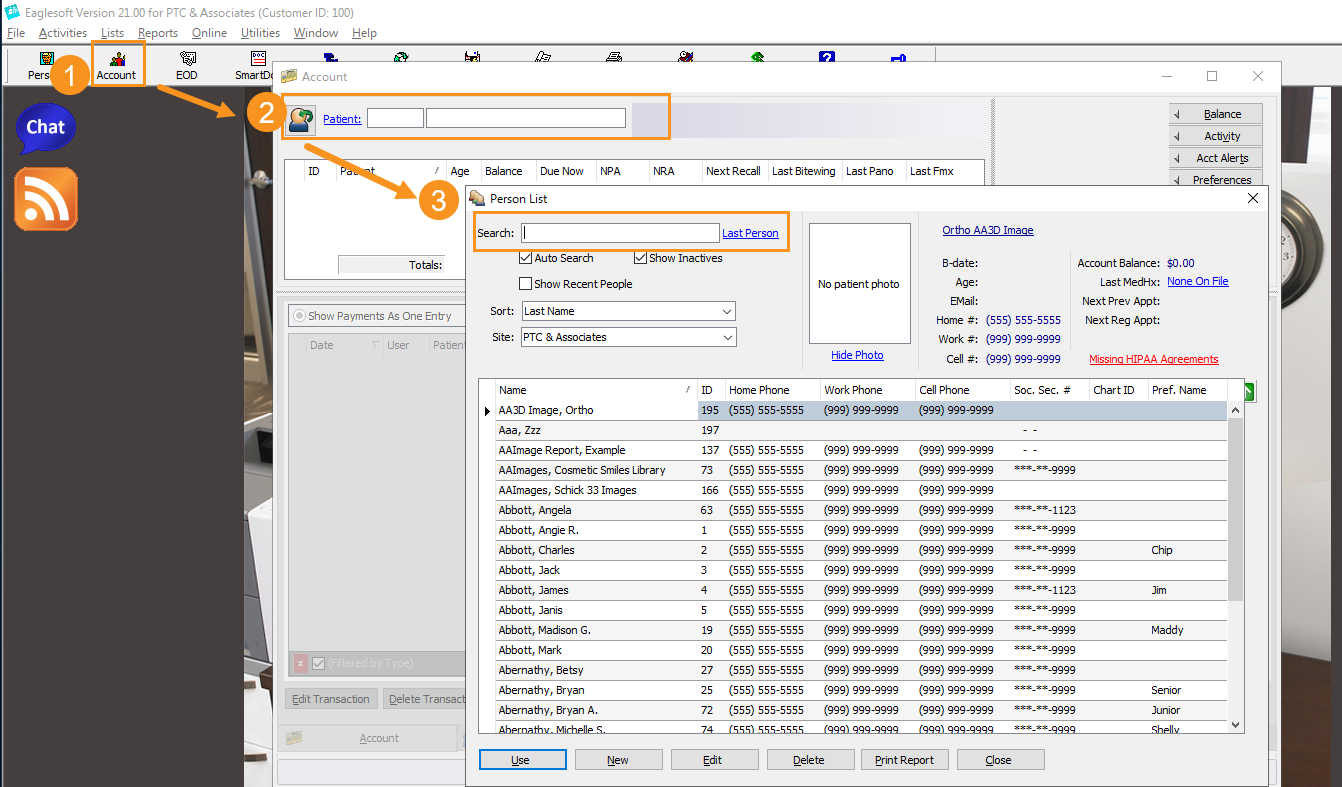Open the EOD toolbar icon
This screenshot has height=787, width=1342.
coord(187,65)
